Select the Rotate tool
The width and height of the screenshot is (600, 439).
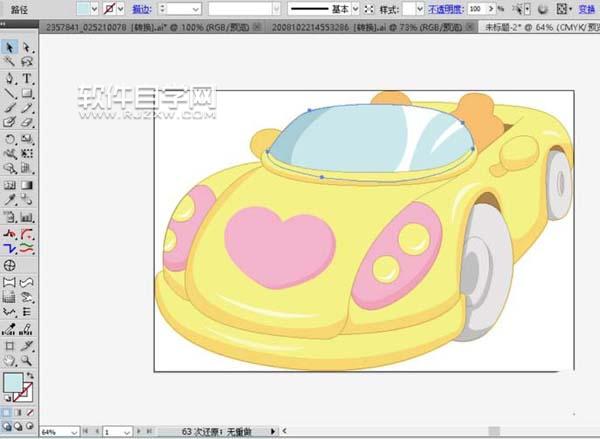pyautogui.click(x=9, y=139)
